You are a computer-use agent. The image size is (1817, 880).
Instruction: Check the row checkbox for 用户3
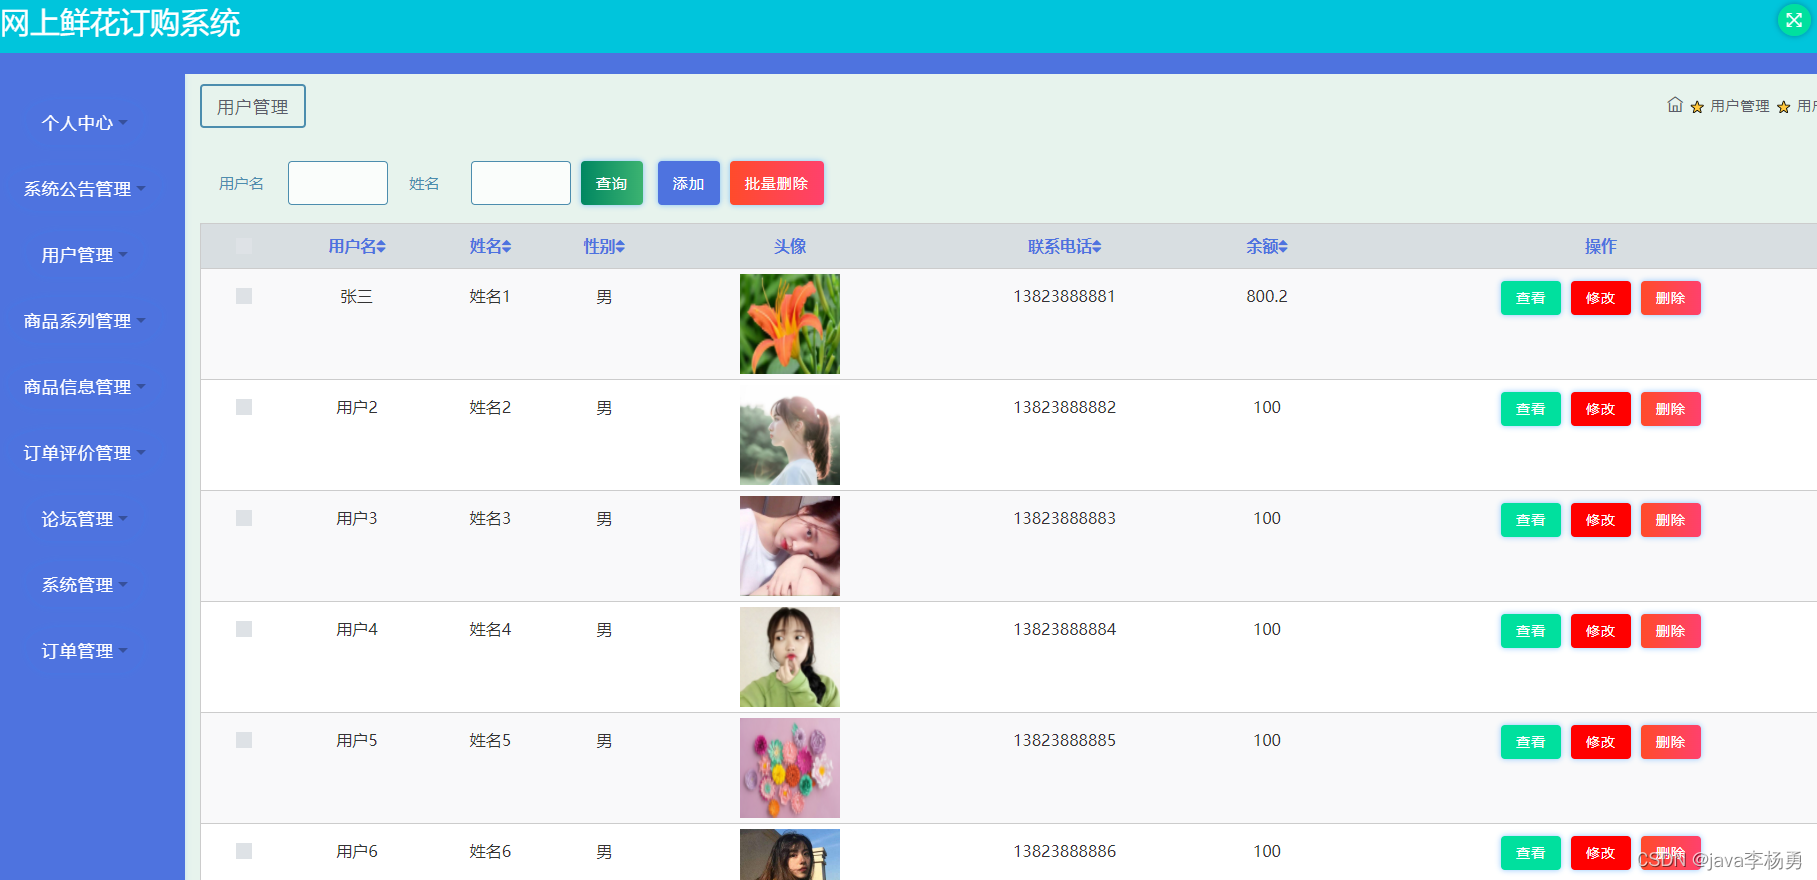pos(244,518)
